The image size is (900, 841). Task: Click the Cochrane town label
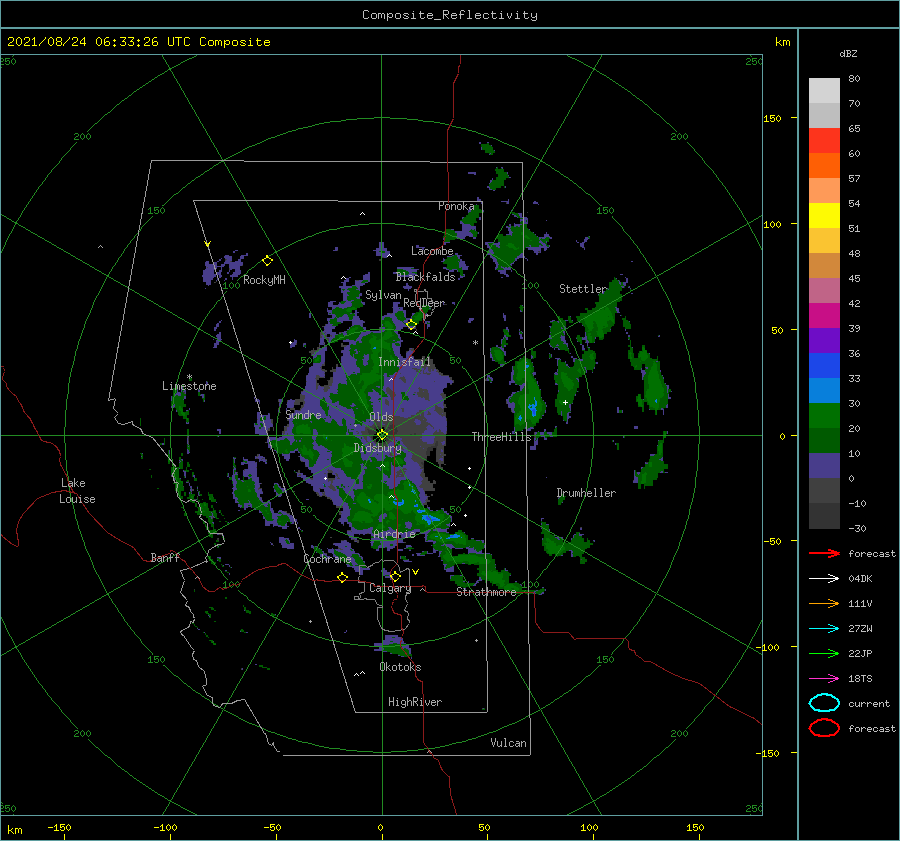point(327,559)
